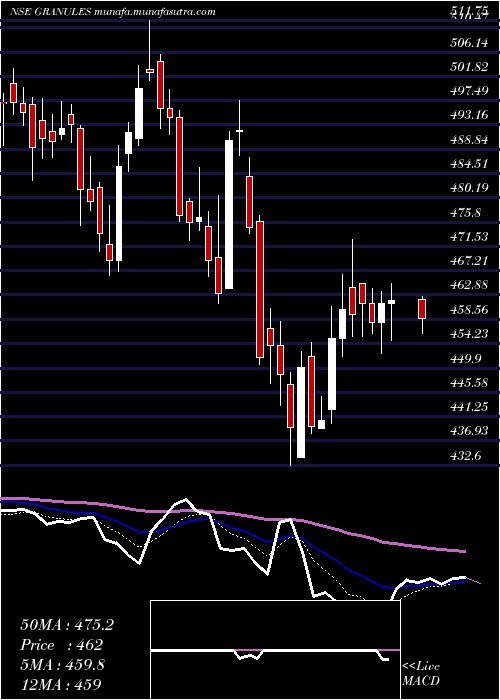Screen dimensions: 500x700
Task: Click the 488.84 price axis label
Action: point(469,140)
